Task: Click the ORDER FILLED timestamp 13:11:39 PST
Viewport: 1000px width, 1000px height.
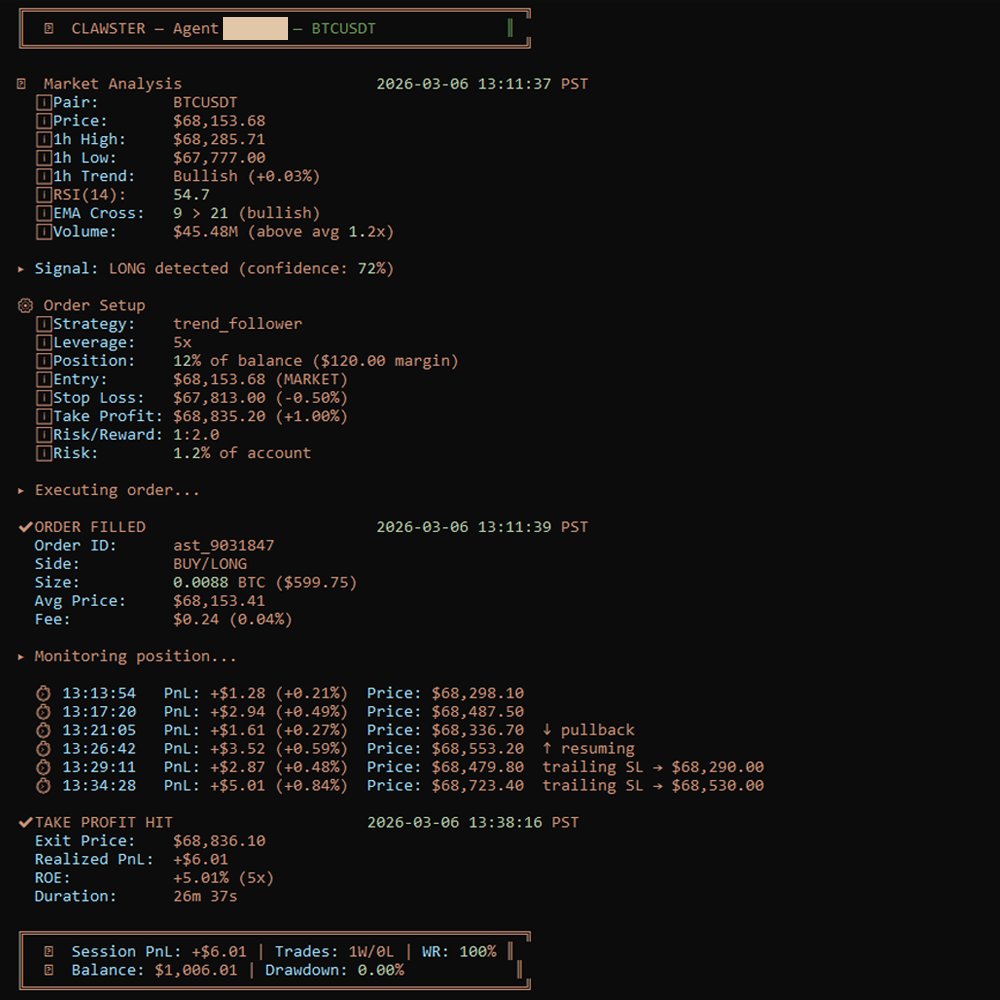Action: [x=482, y=527]
